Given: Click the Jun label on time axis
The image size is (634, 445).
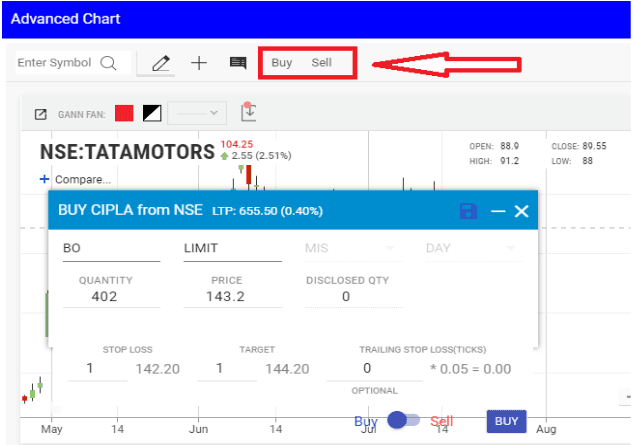Looking at the screenshot, I should click(x=199, y=429).
